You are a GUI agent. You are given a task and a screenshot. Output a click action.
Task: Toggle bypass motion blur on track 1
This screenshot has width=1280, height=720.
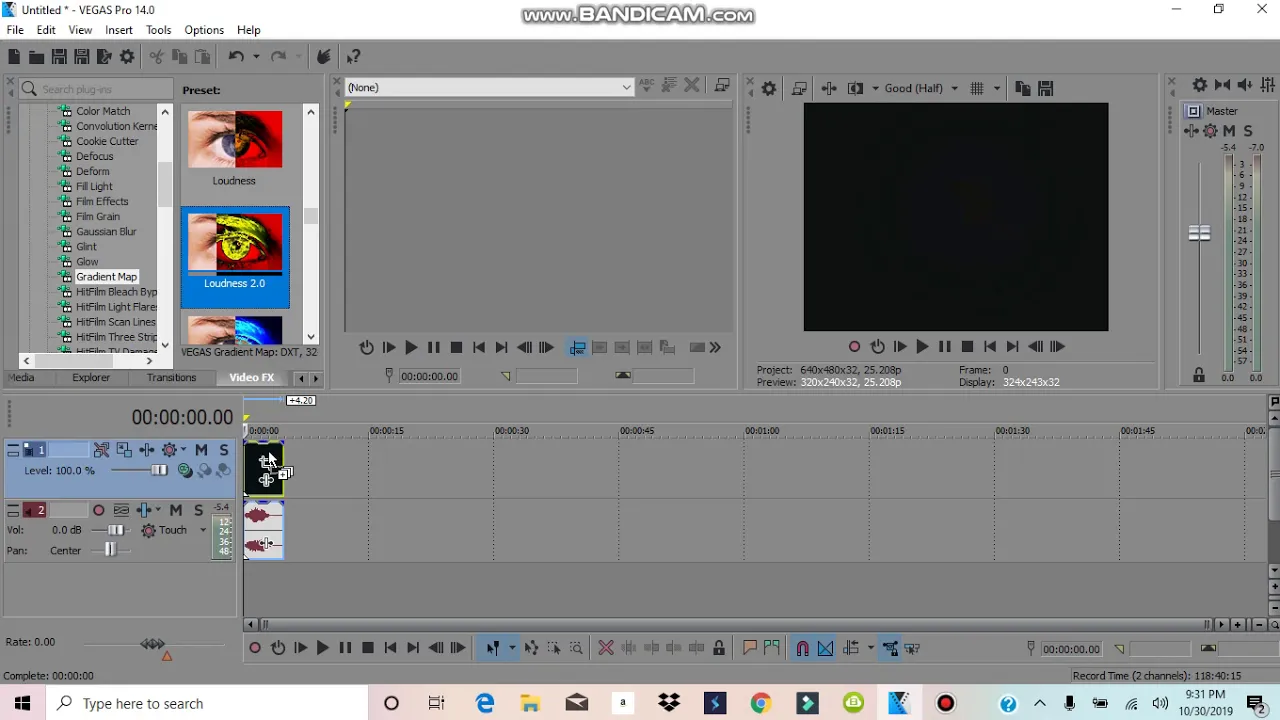(x=101, y=450)
